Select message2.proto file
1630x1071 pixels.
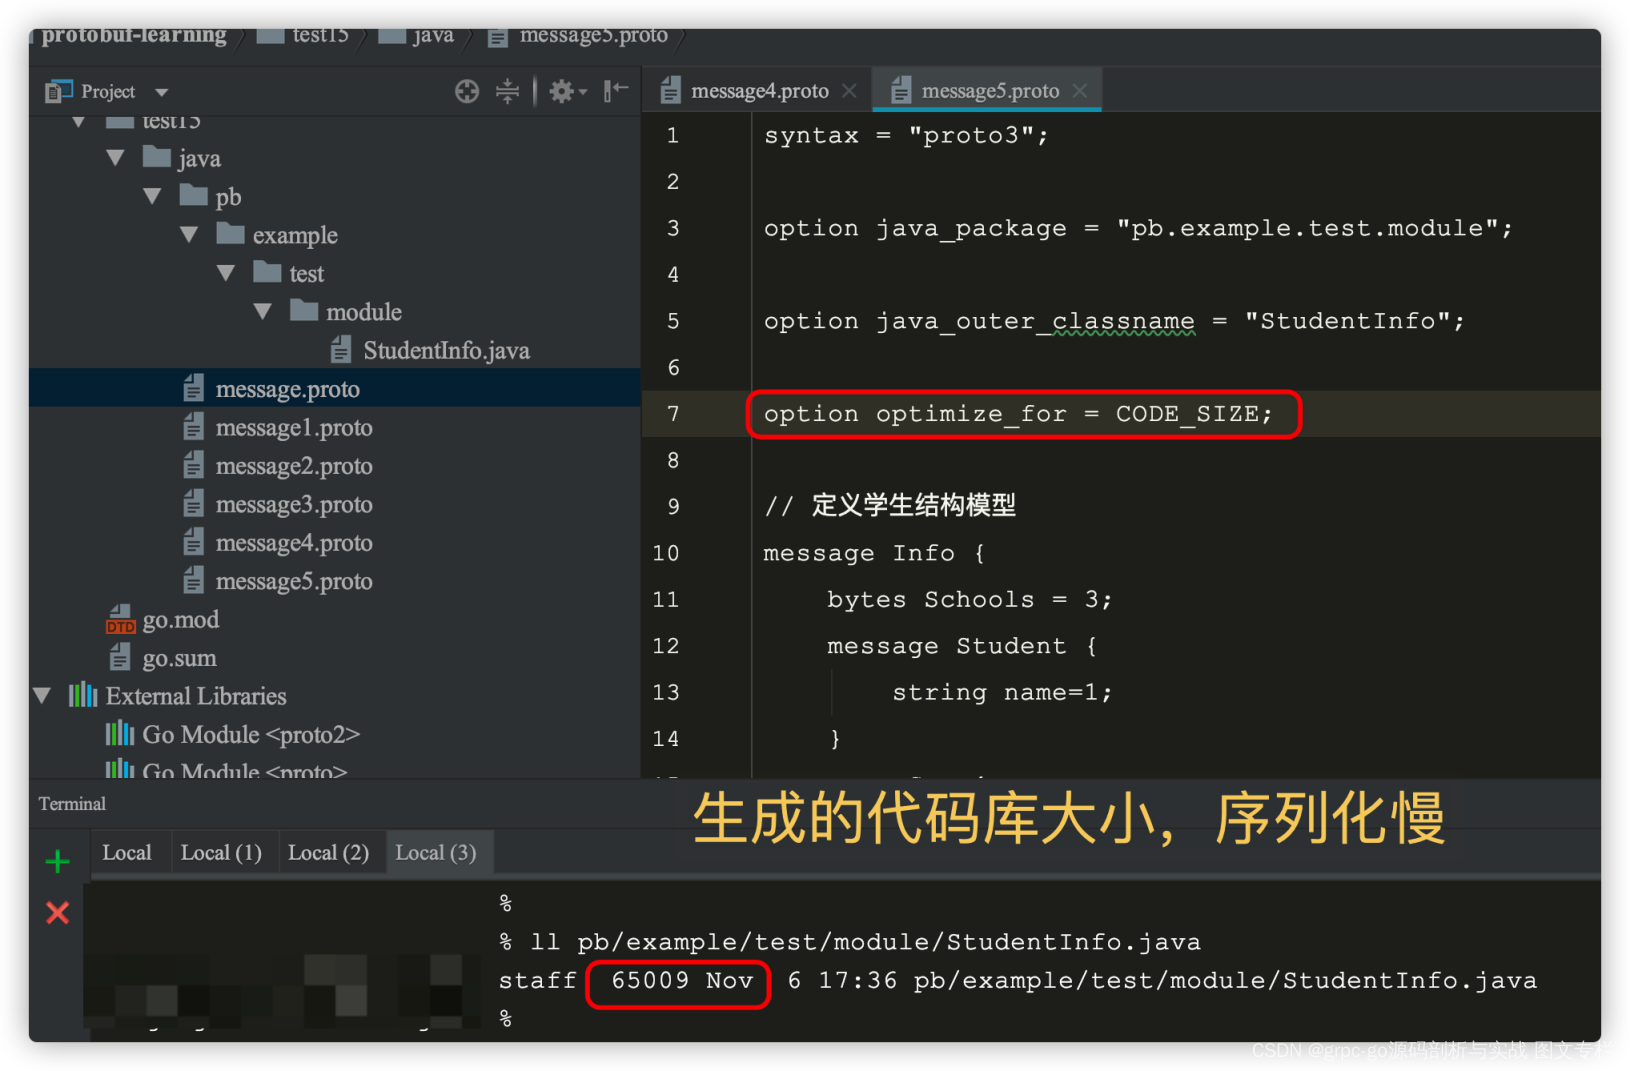pyautogui.click(x=294, y=466)
